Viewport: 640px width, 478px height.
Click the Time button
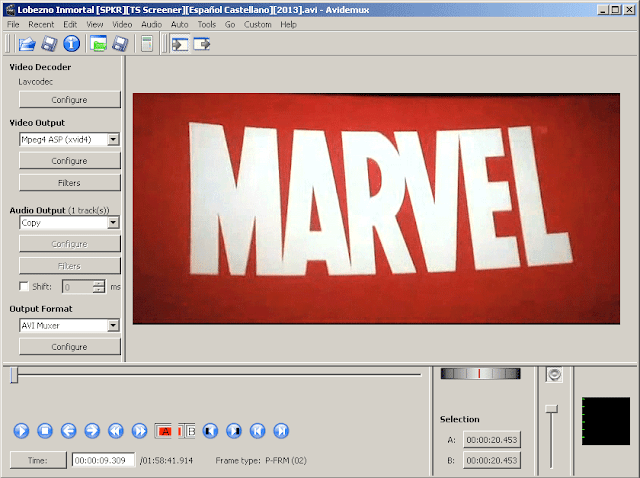coord(38,460)
